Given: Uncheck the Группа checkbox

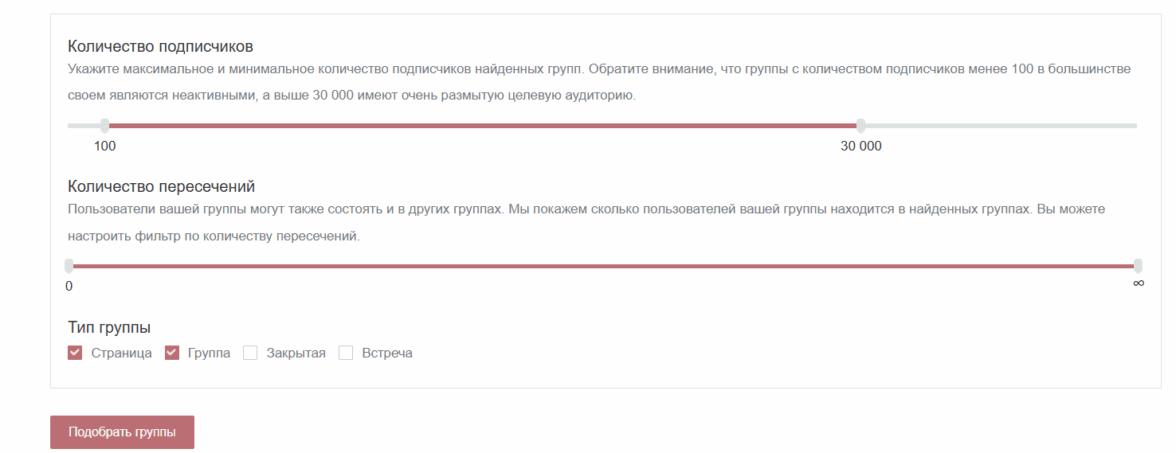Looking at the screenshot, I should [172, 353].
